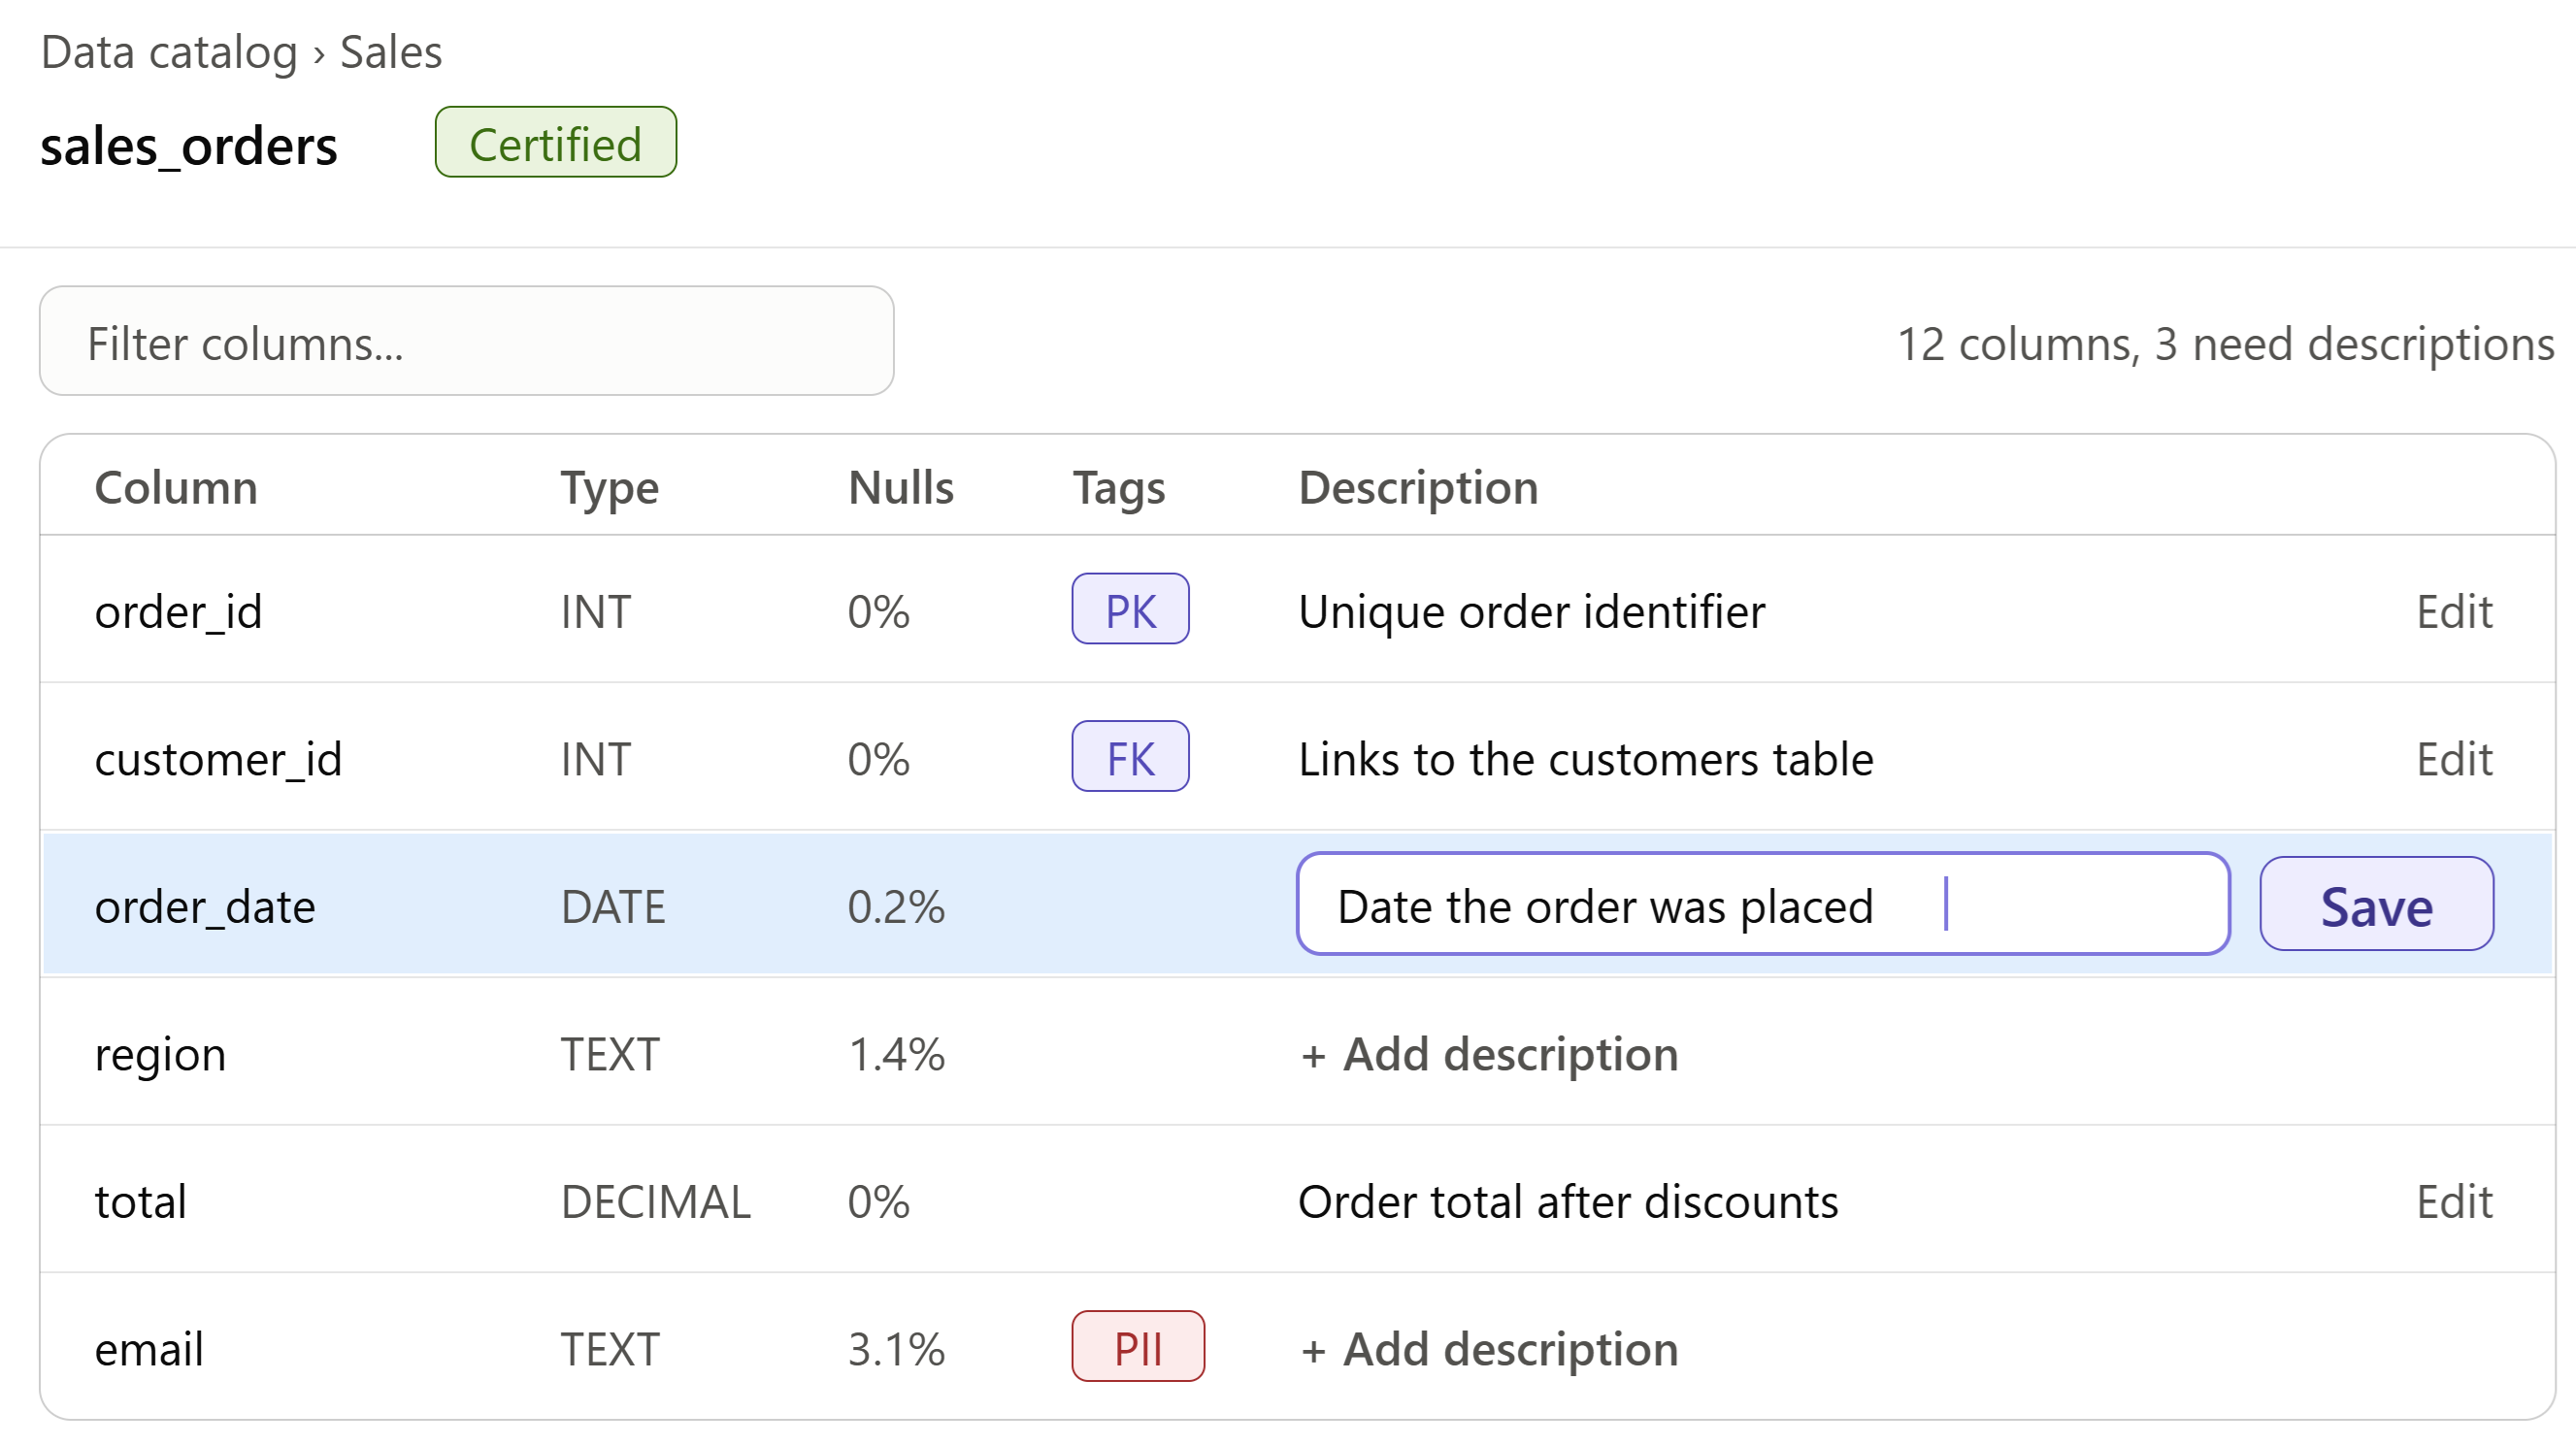The image size is (2576, 1446).
Task: Open the Sales breadcrumb link
Action: click(391, 52)
